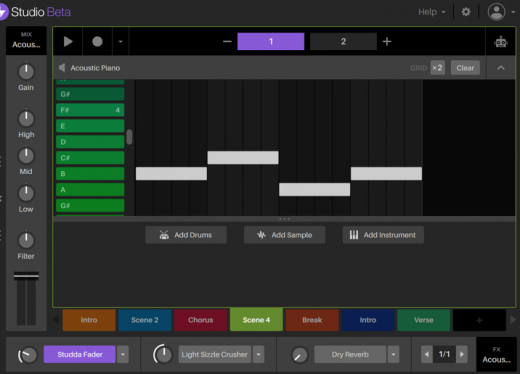Screen dimensions: 520x374
Task: Open the Help menu
Action: [432, 12]
